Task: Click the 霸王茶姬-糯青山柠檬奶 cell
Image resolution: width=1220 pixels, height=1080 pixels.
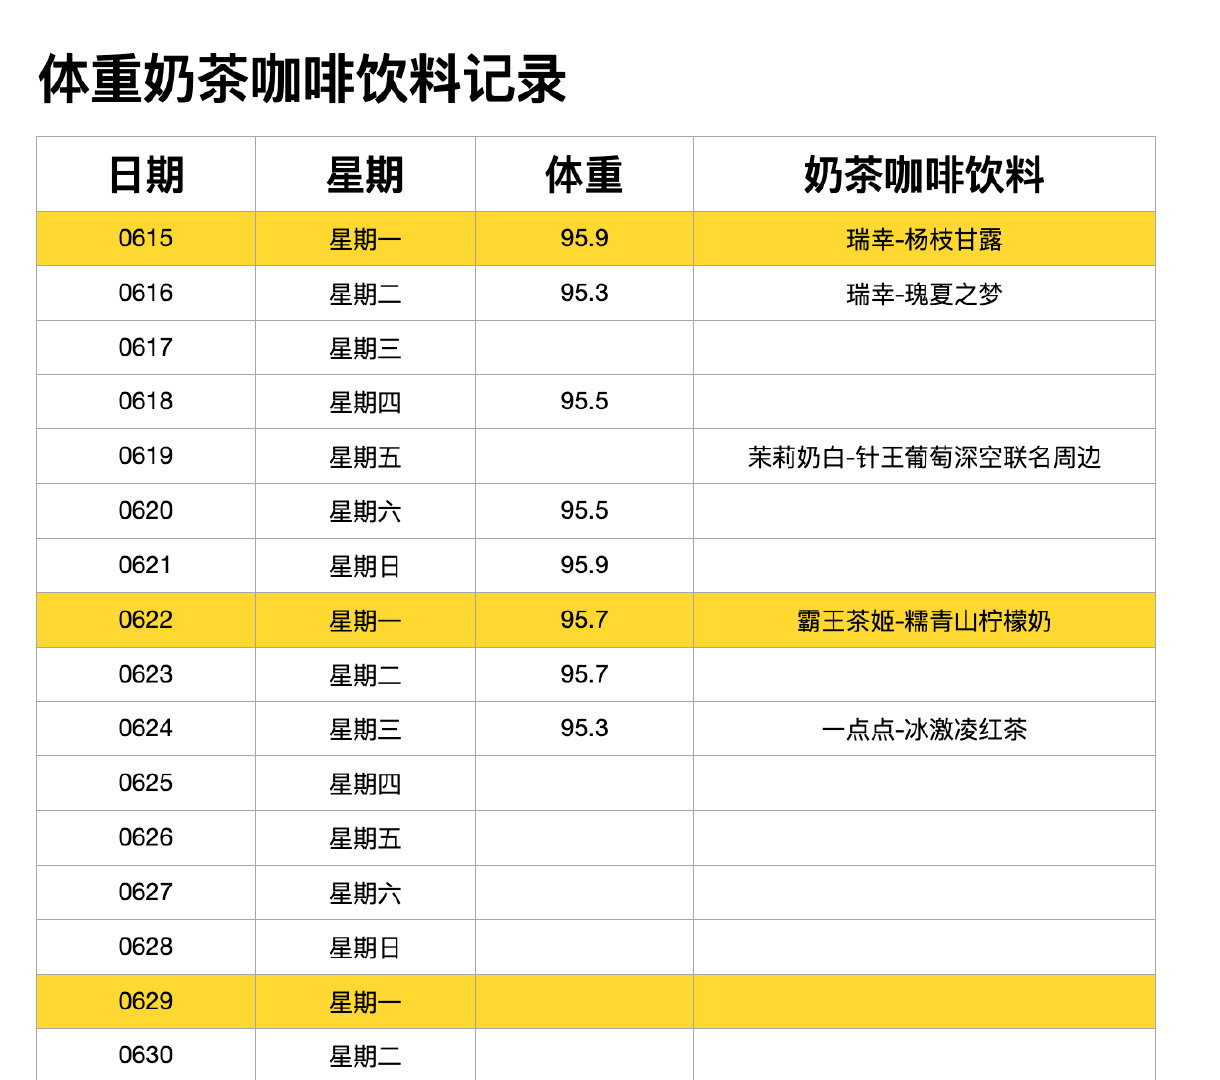Action: coord(924,620)
